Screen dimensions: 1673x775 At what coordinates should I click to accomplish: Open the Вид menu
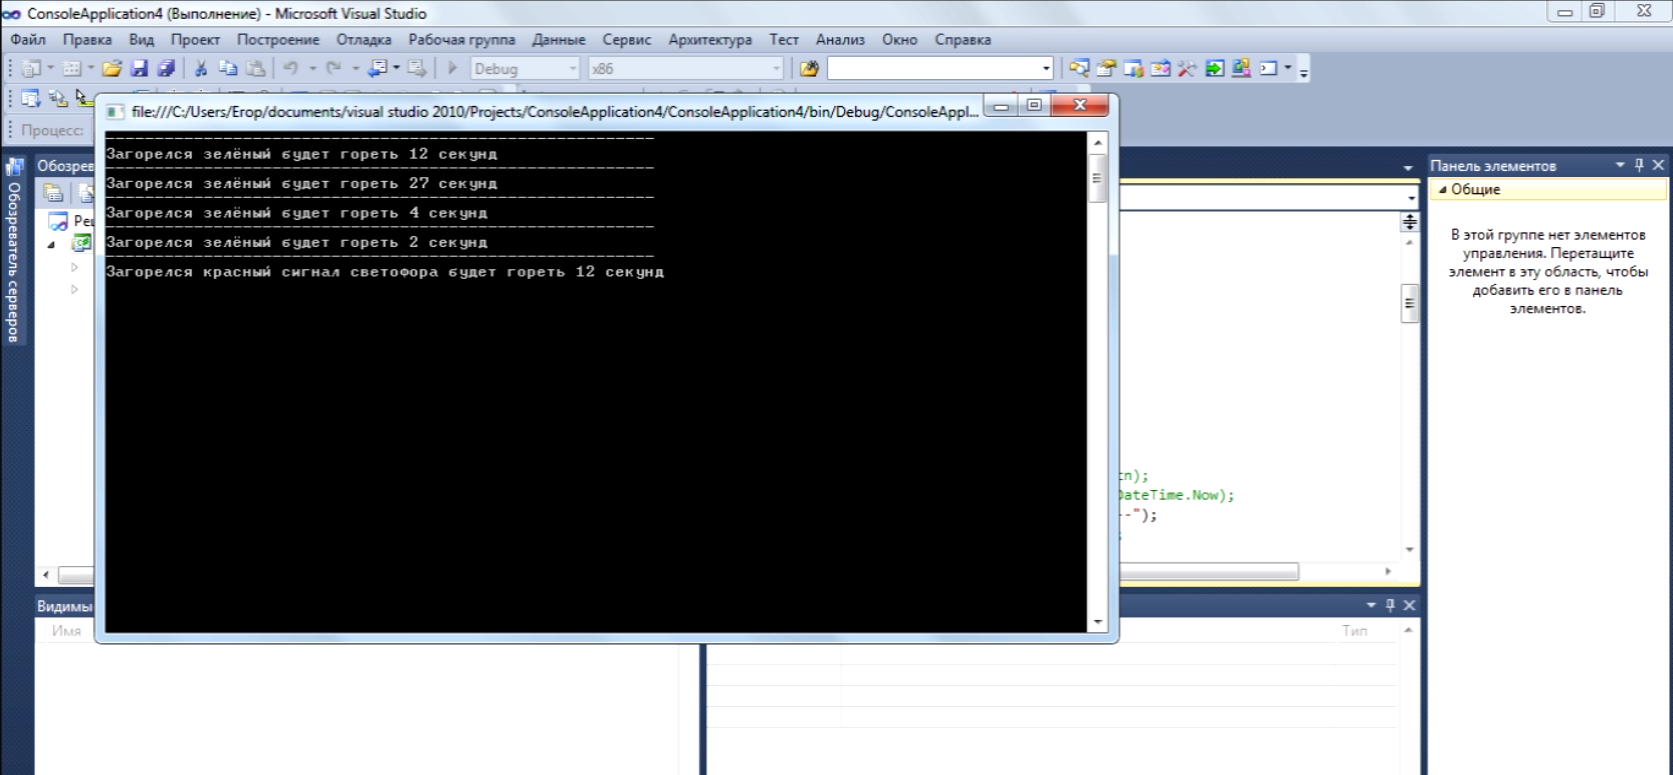(x=141, y=40)
